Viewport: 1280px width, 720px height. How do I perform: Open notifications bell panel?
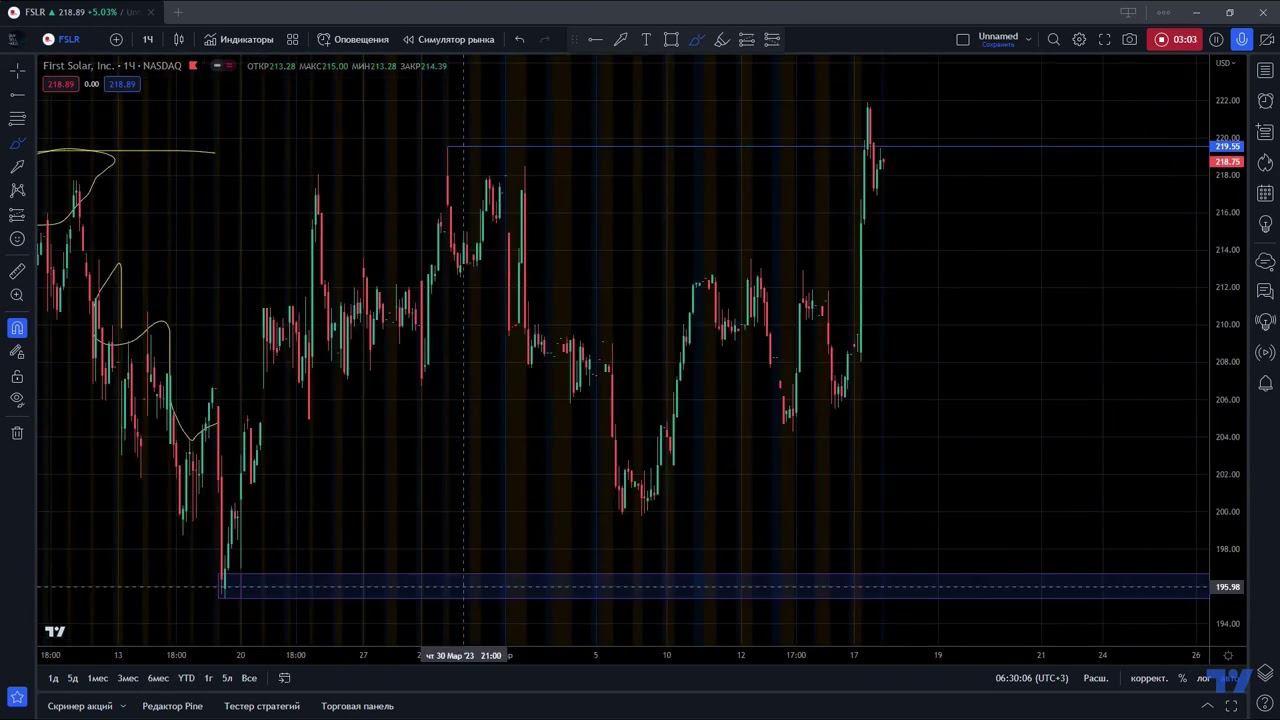tap(1265, 383)
